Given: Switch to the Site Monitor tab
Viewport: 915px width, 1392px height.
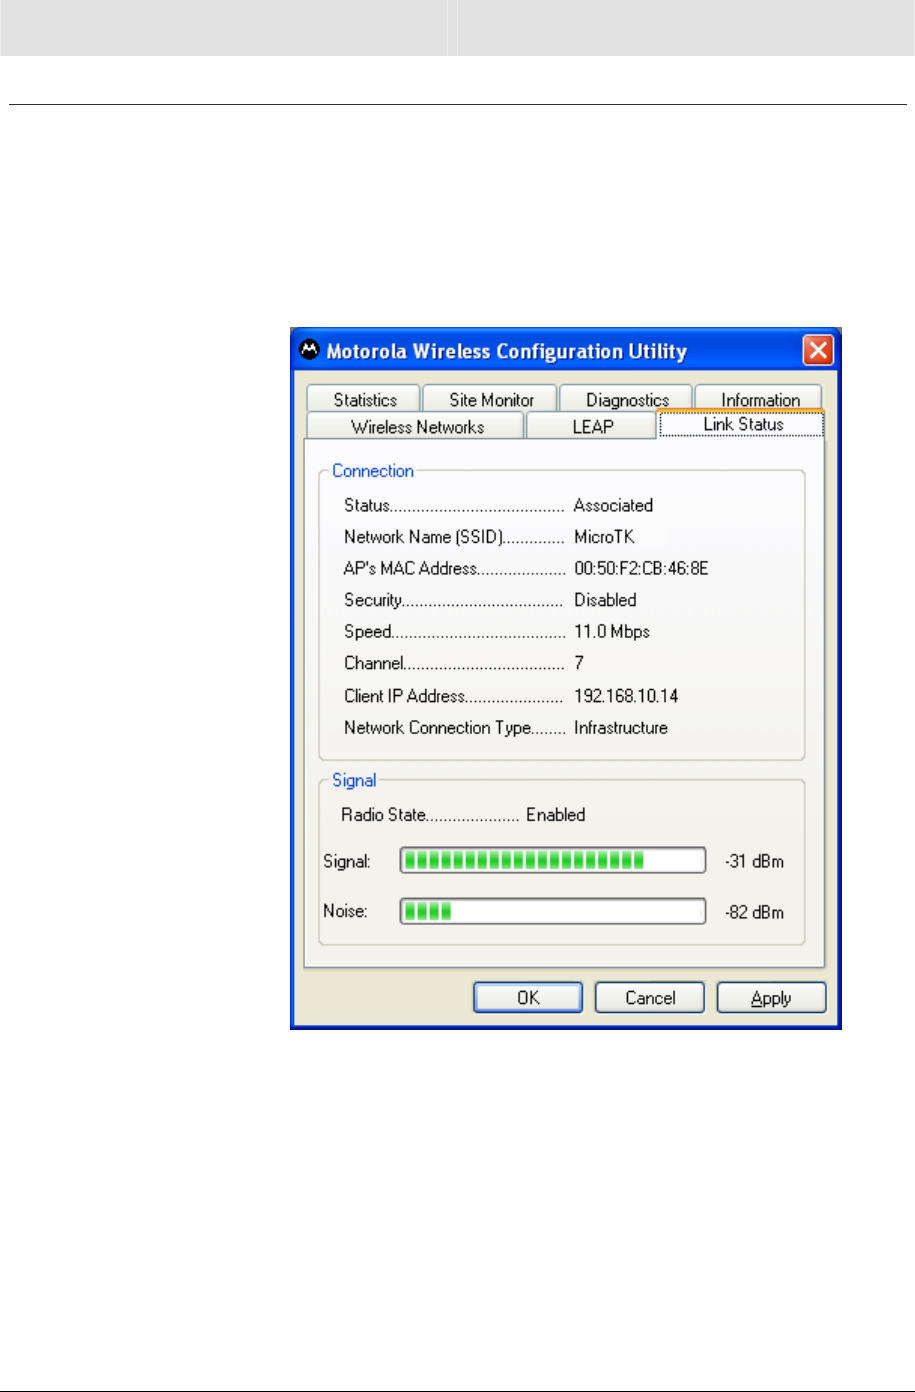Looking at the screenshot, I should tap(490, 399).
